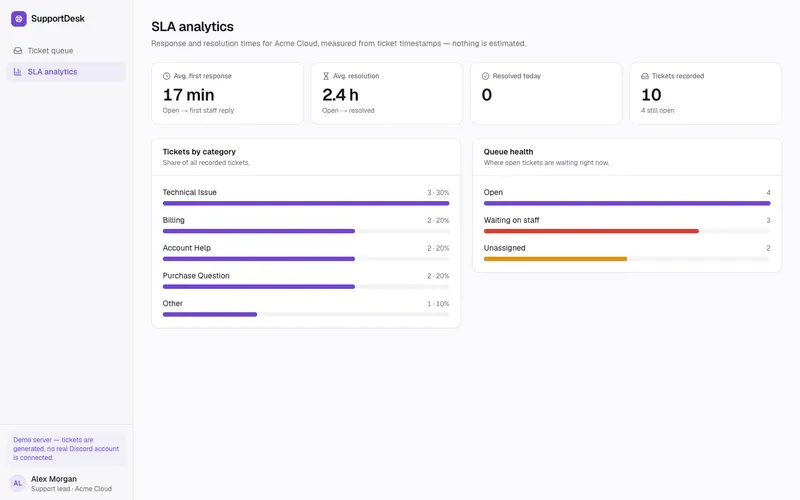Click the Resolved today value 0
The height and width of the screenshot is (500, 800).
pos(487,95)
